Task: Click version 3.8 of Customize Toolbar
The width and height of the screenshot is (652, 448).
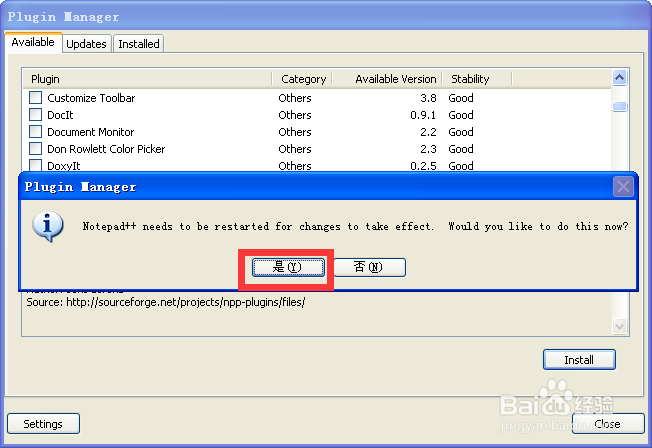Action: [x=428, y=98]
